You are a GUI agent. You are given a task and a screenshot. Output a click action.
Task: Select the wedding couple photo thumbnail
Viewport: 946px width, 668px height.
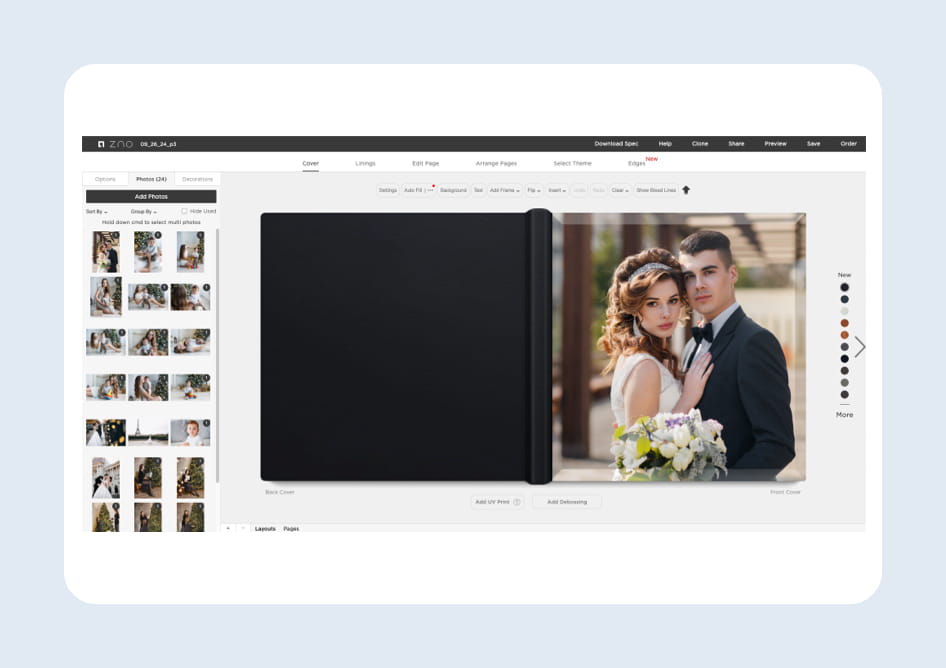[x=105, y=252]
